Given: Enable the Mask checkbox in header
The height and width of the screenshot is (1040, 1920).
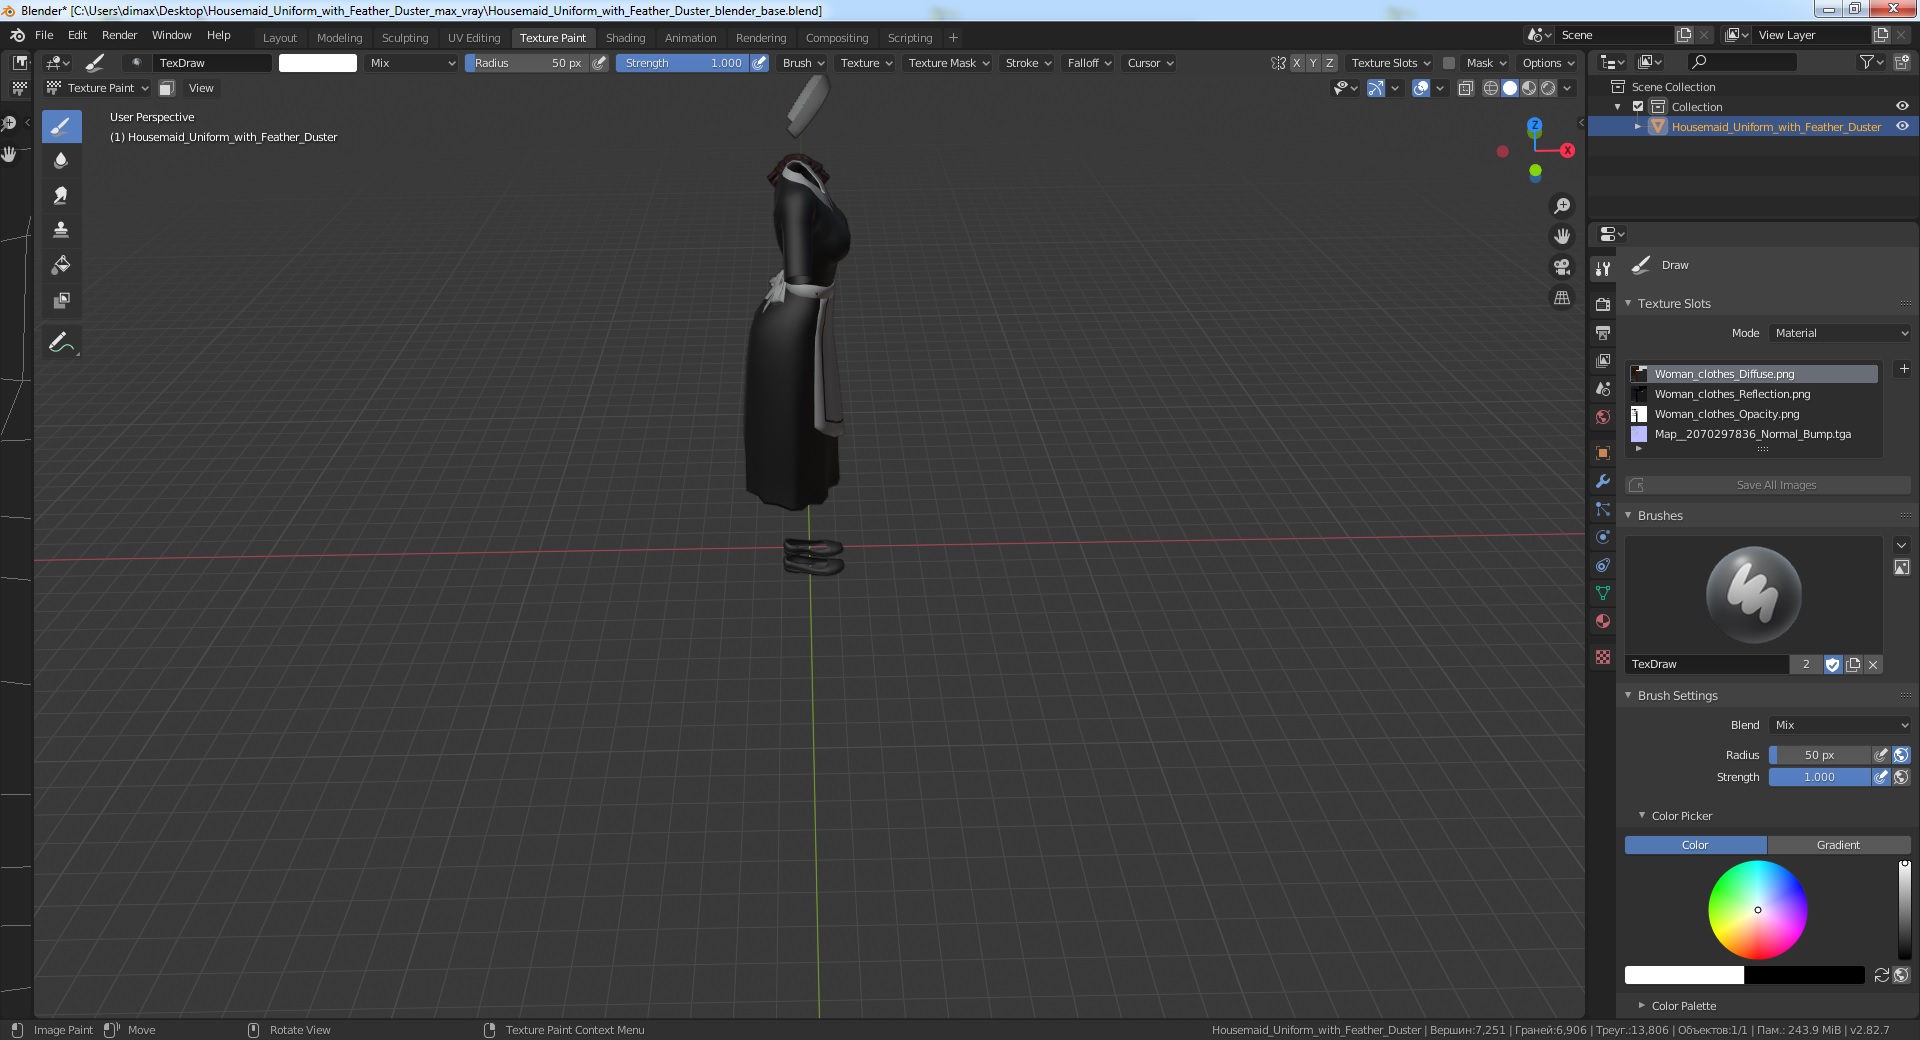Looking at the screenshot, I should (x=1448, y=63).
